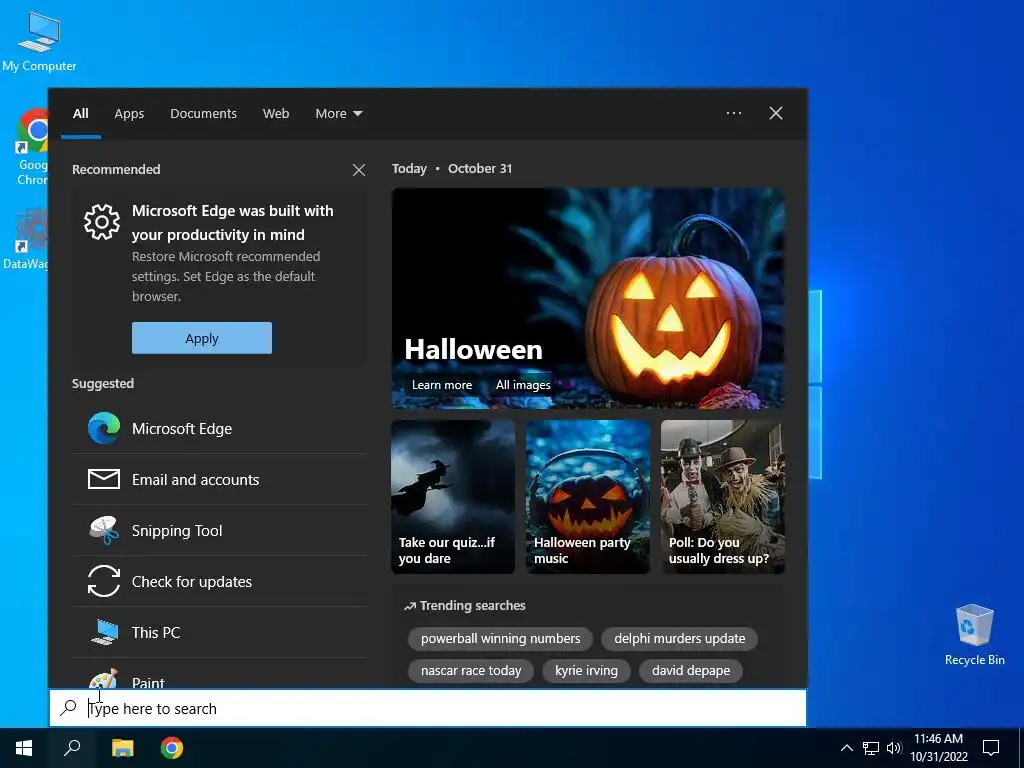
Task: Show hidden system tray icons
Action: [x=846, y=748]
